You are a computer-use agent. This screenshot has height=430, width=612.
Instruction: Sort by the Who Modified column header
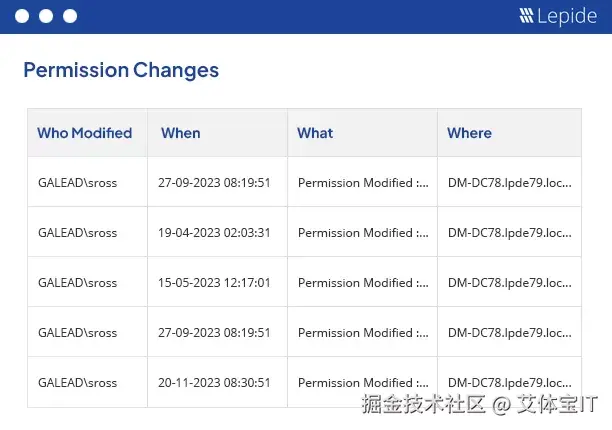coord(85,133)
